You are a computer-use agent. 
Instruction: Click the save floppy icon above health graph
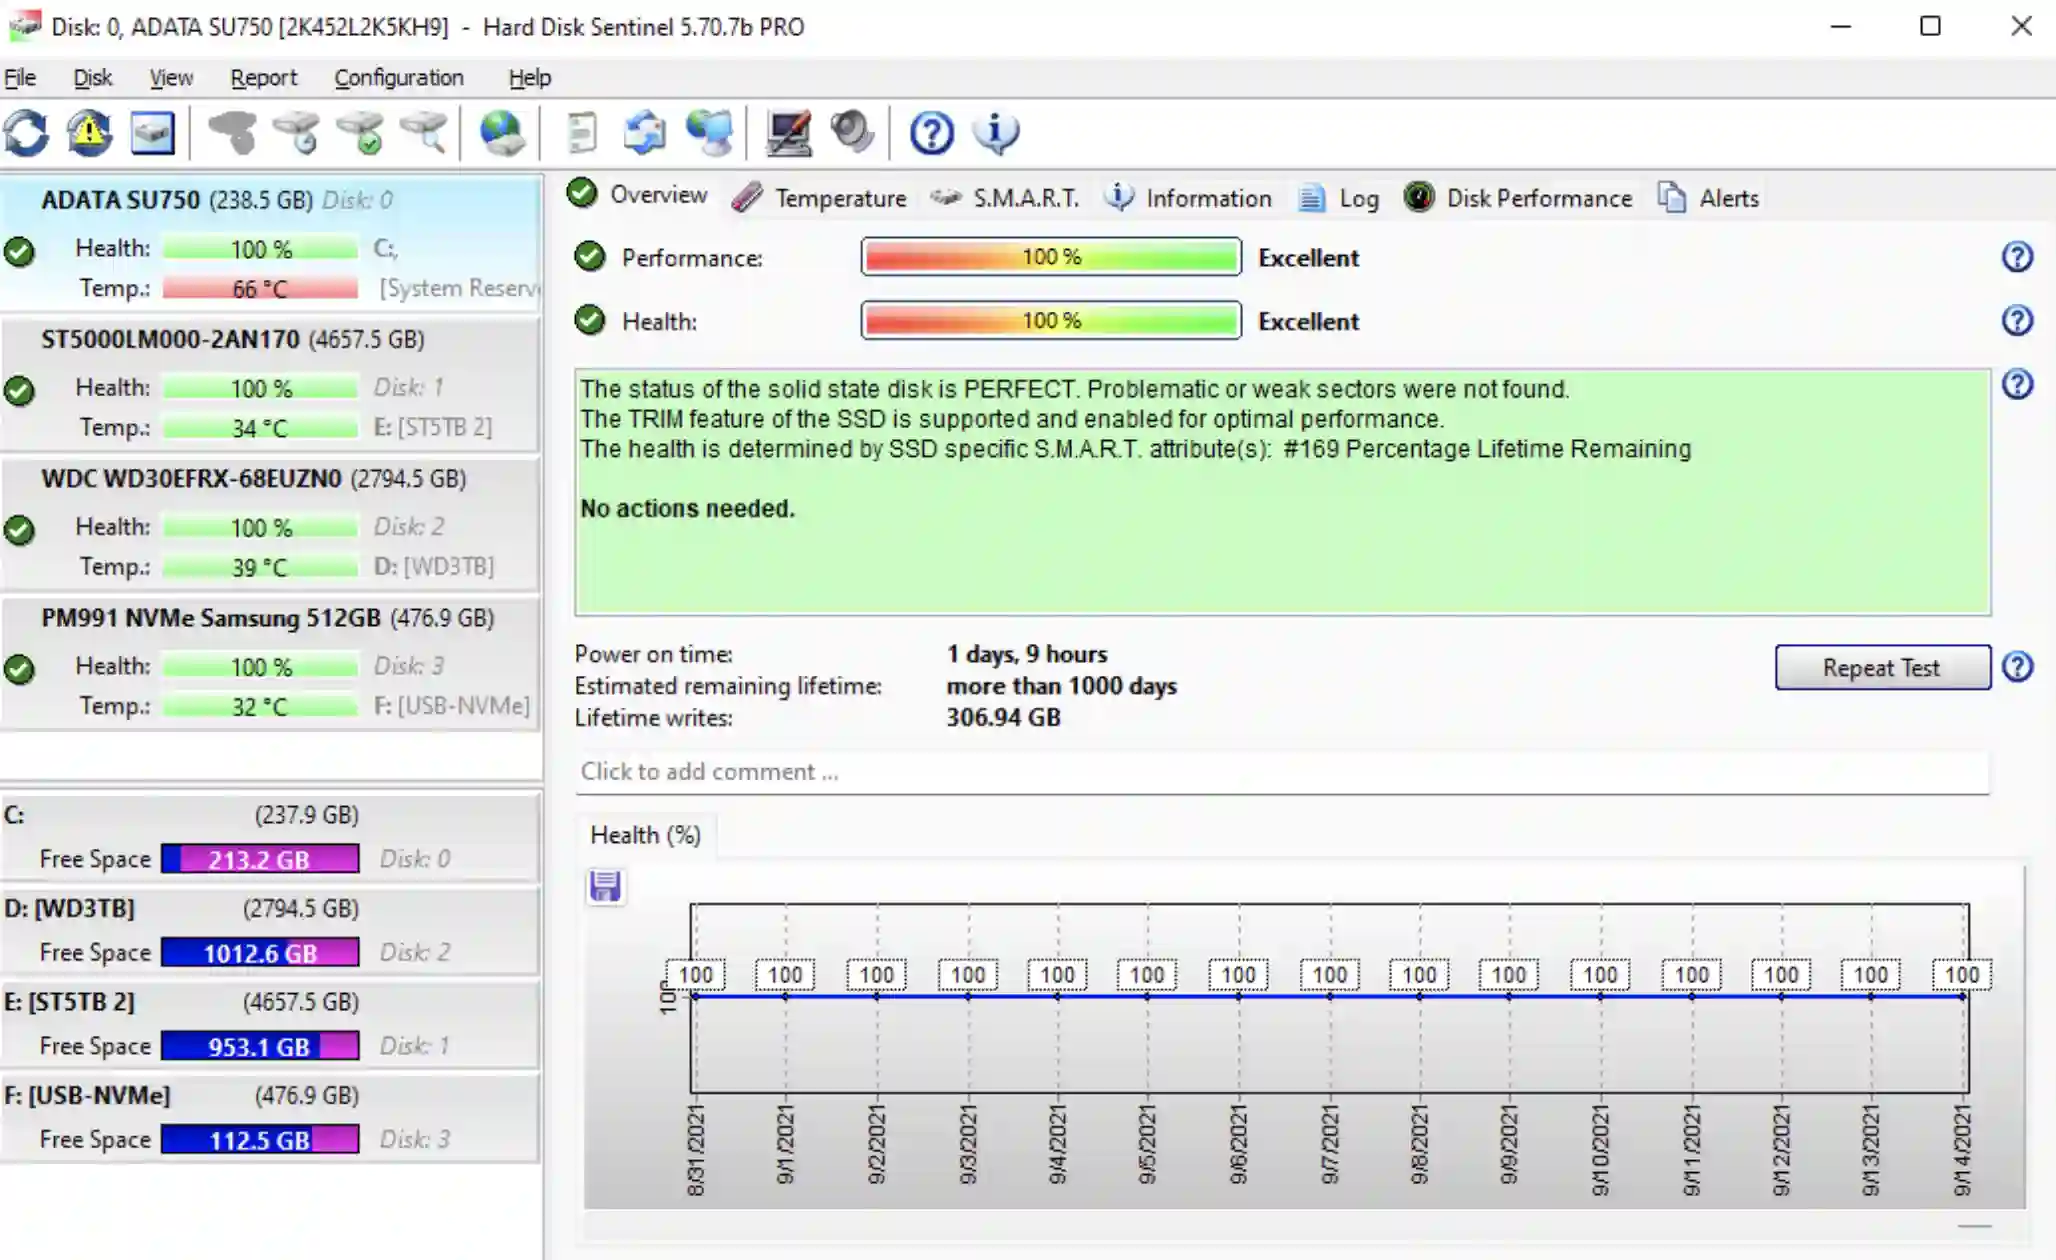pos(605,886)
